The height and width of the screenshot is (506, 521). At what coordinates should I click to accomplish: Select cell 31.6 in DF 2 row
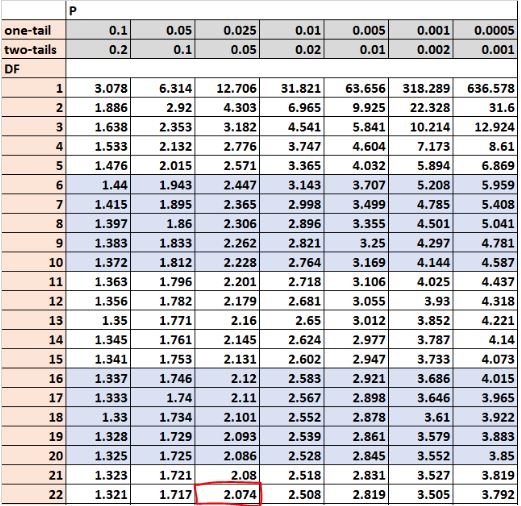[x=485, y=108]
